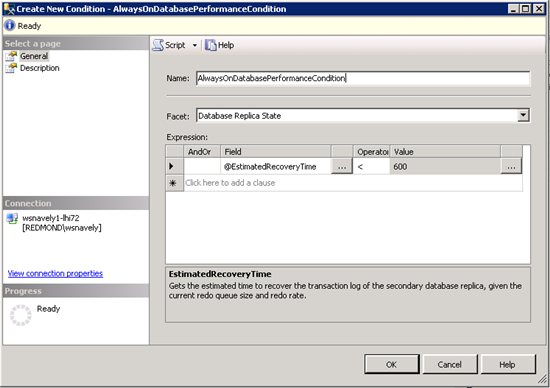Click the wsnavely1-lhi72 connection text

pyautogui.click(x=51, y=218)
